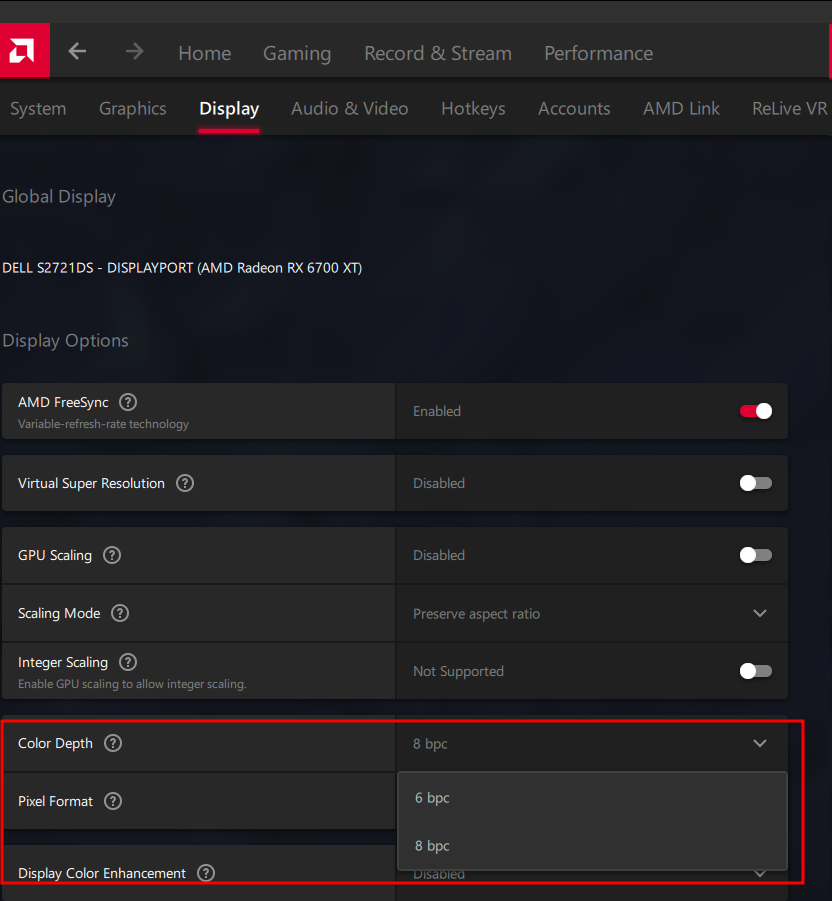Open help icon for GPU Scaling
The height and width of the screenshot is (901, 832).
(112, 556)
